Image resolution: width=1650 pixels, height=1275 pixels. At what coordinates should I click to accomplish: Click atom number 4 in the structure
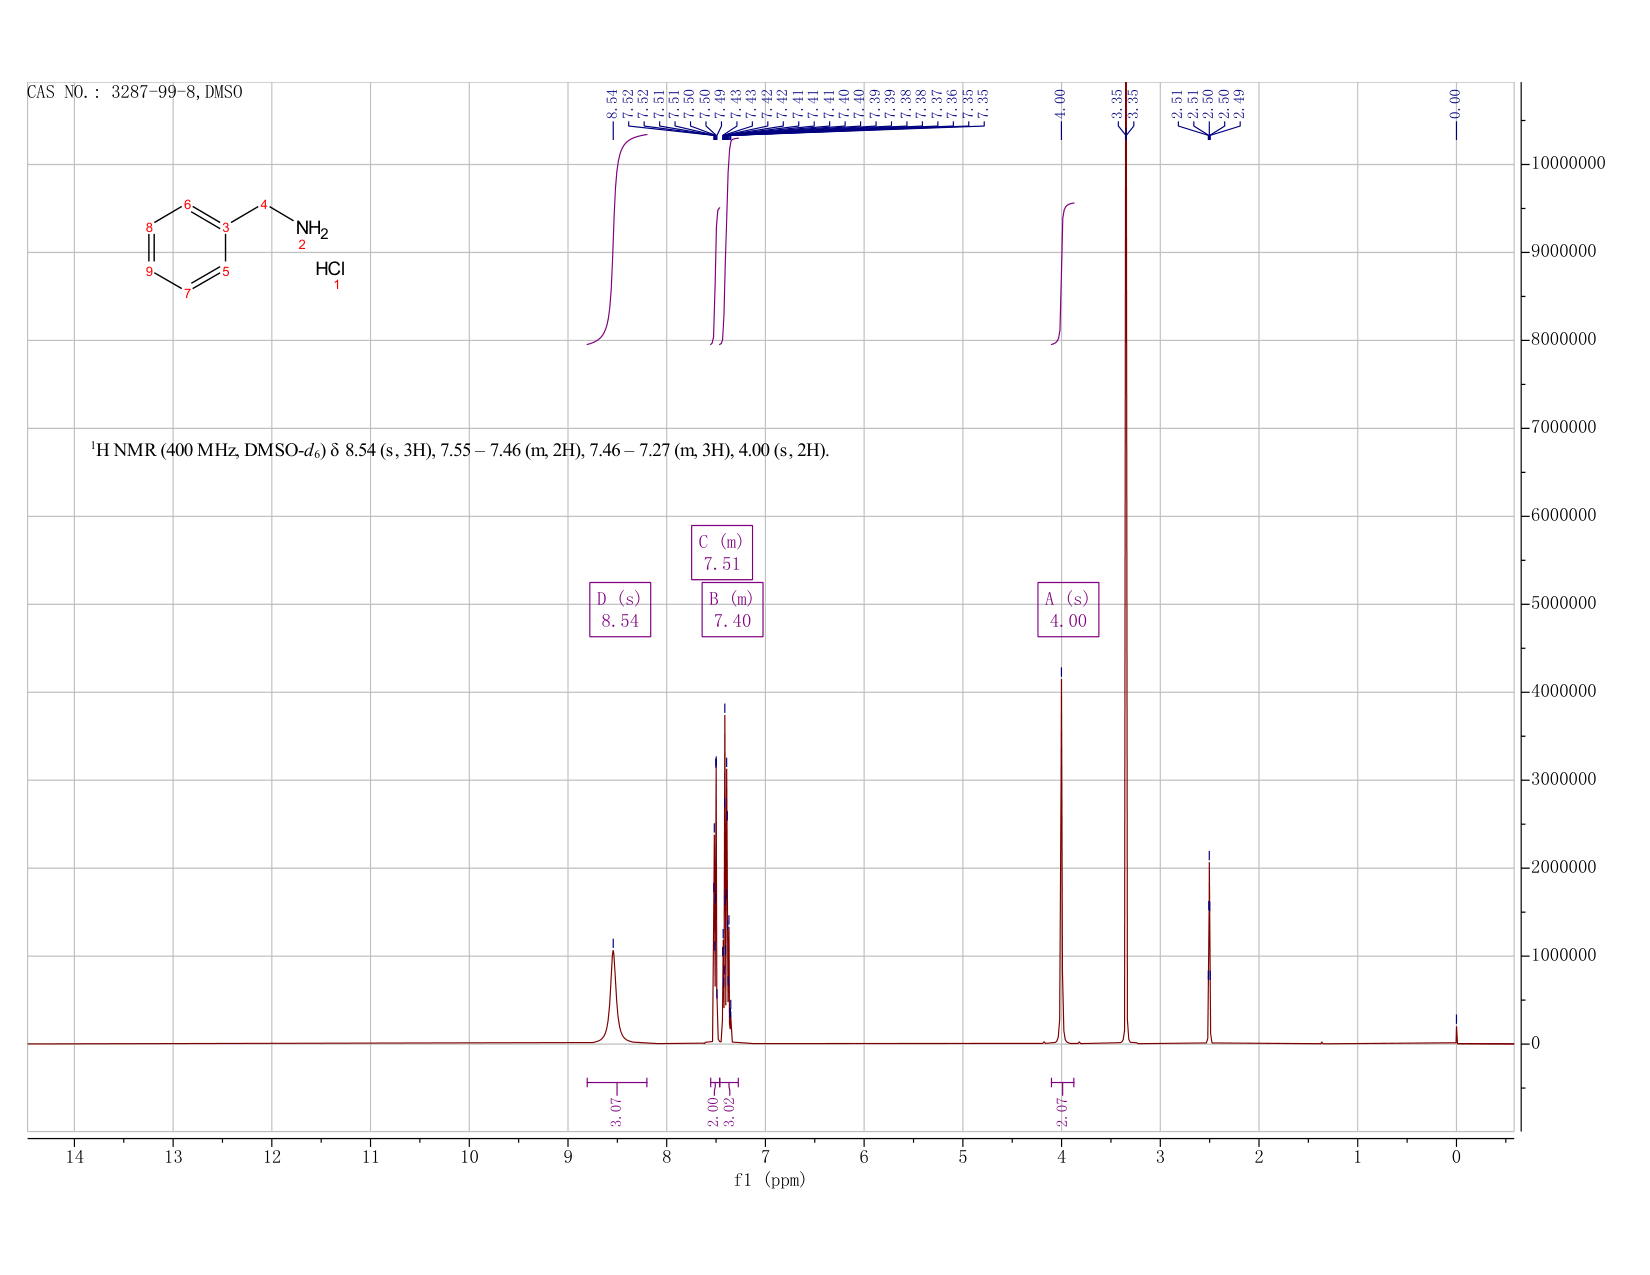click(x=264, y=205)
